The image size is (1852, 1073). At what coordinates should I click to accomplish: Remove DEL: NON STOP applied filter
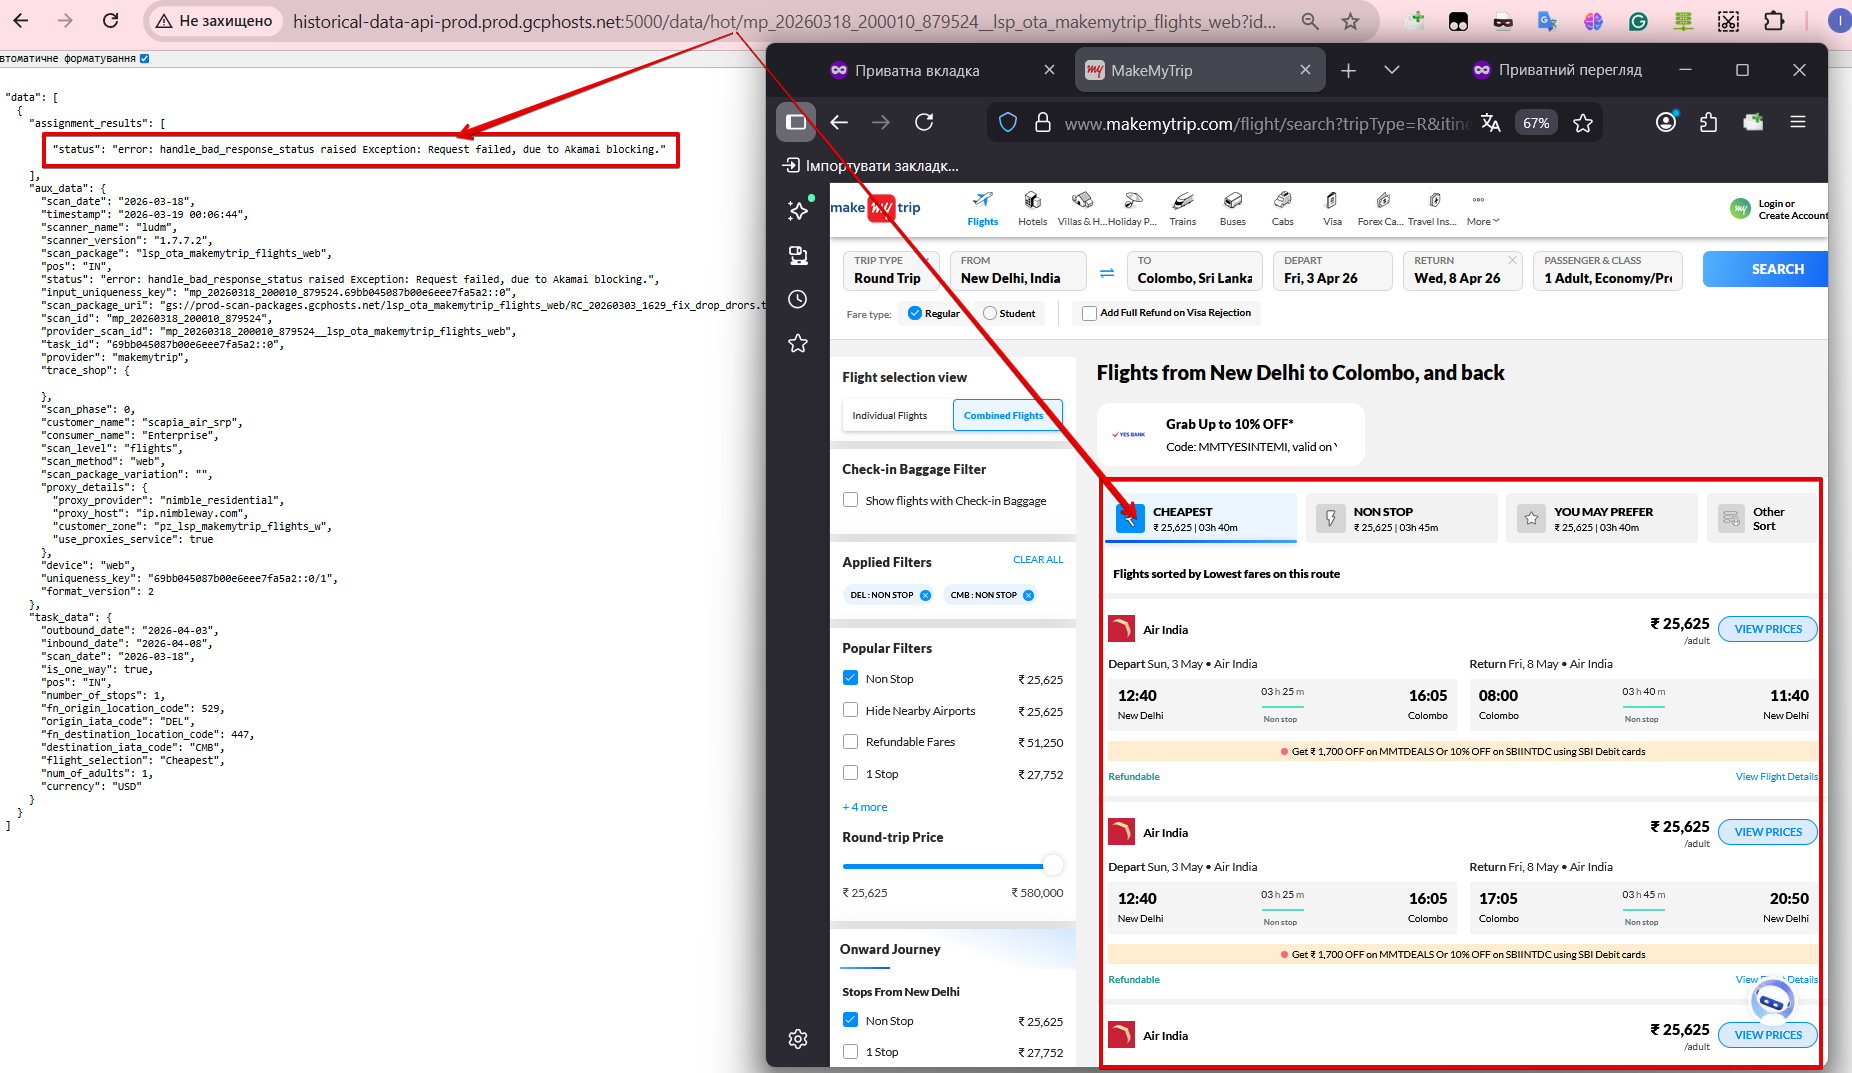925,595
